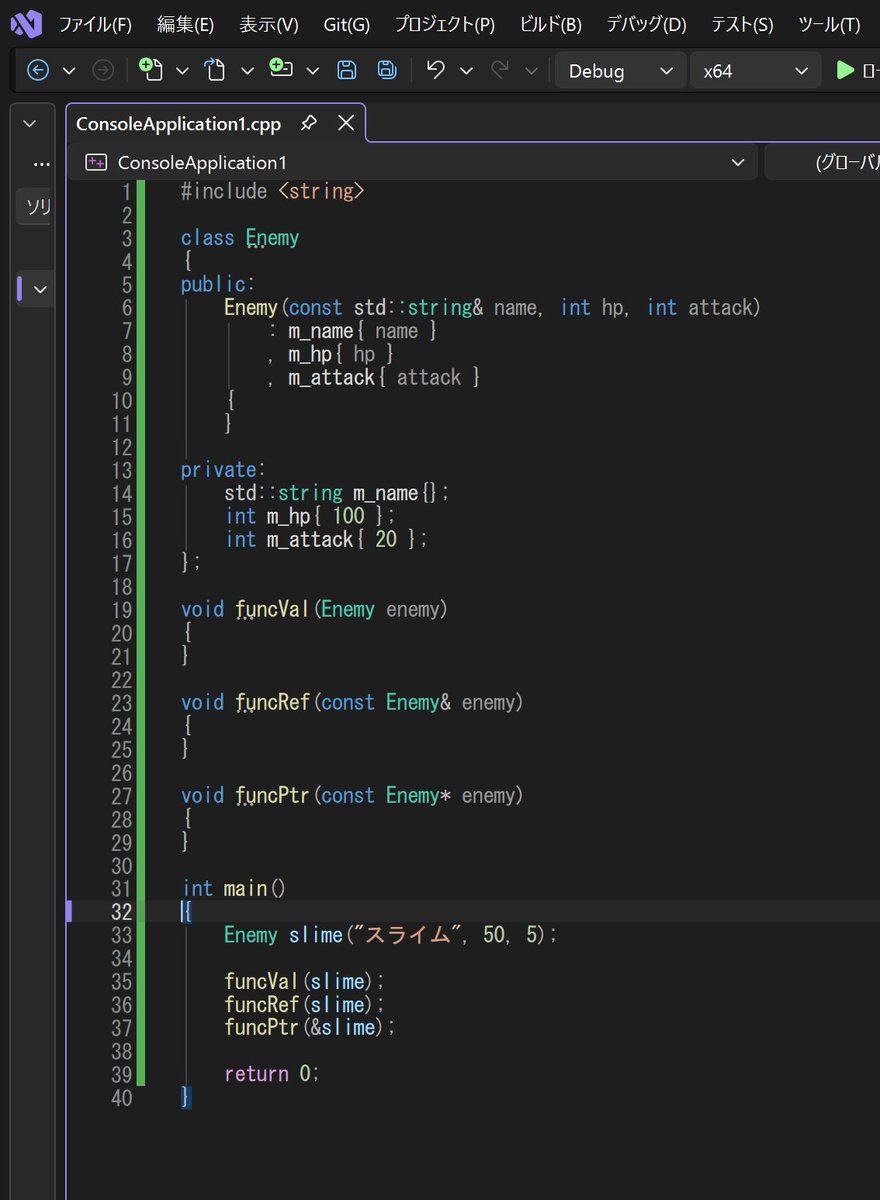Open the Git(G) menu
The height and width of the screenshot is (1200, 880).
[x=346, y=25]
